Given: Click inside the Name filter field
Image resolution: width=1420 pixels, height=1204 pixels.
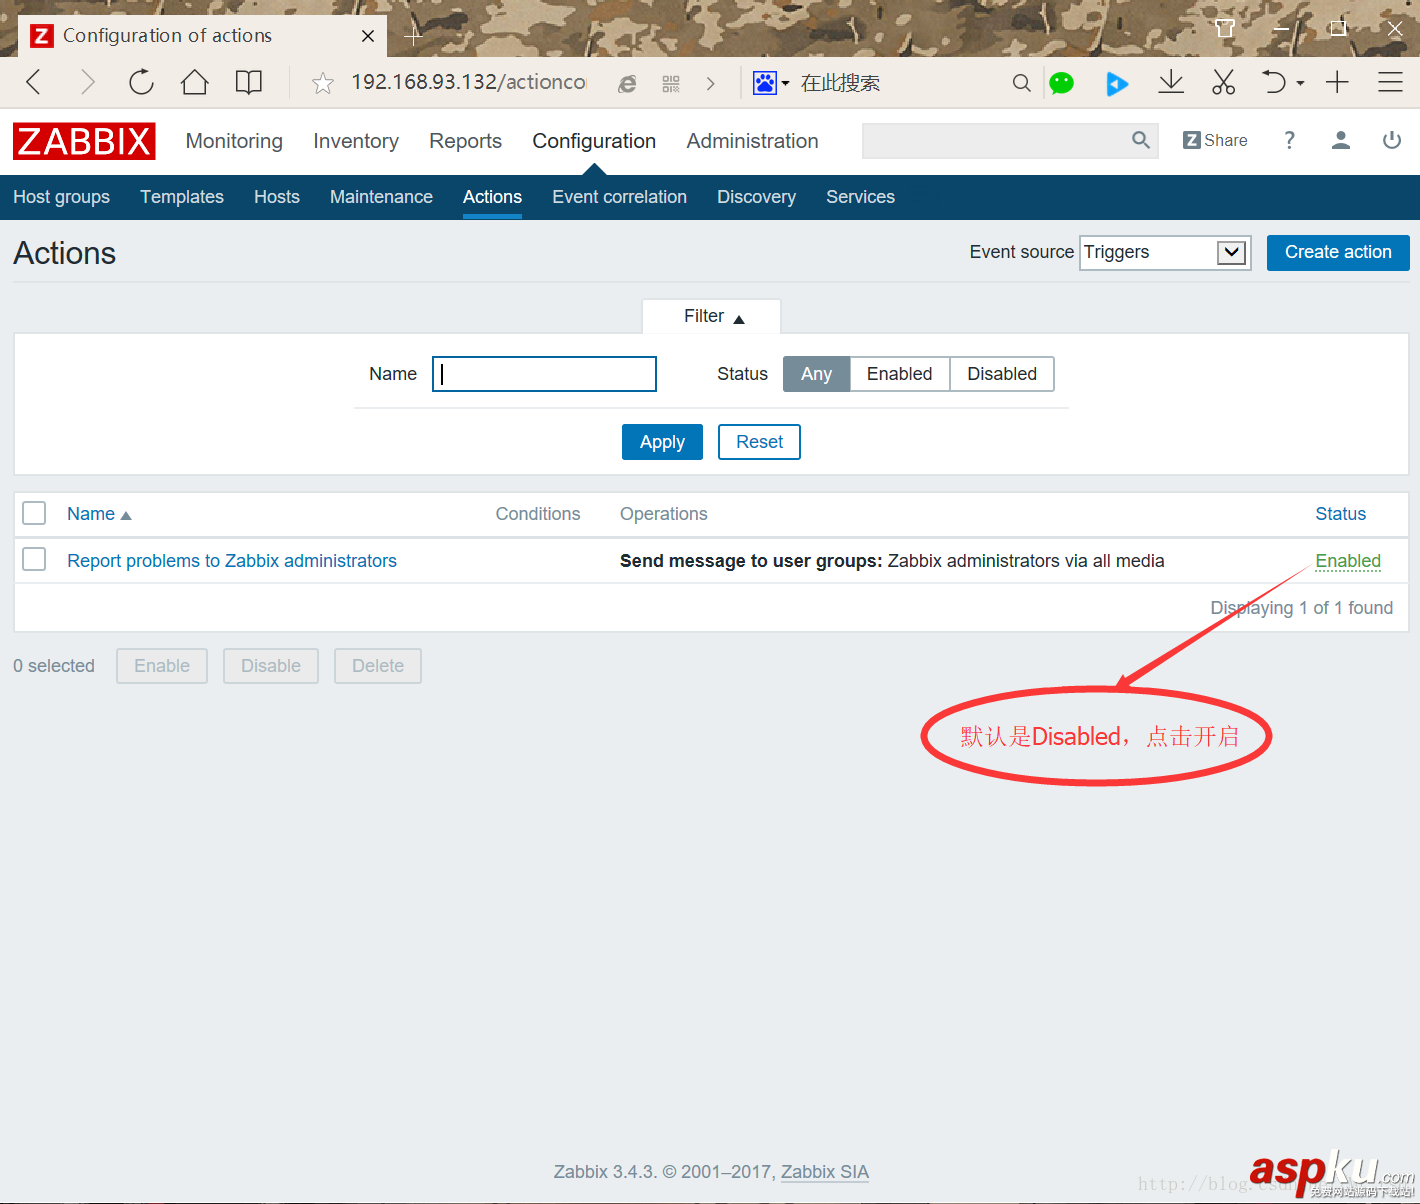Looking at the screenshot, I should [x=544, y=373].
